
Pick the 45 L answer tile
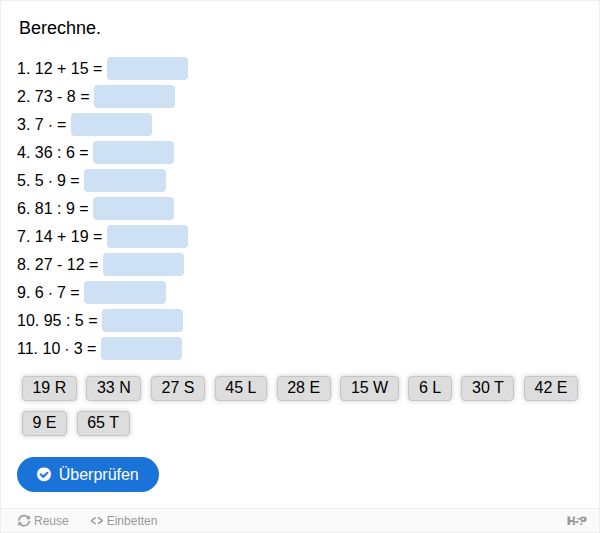(x=241, y=388)
